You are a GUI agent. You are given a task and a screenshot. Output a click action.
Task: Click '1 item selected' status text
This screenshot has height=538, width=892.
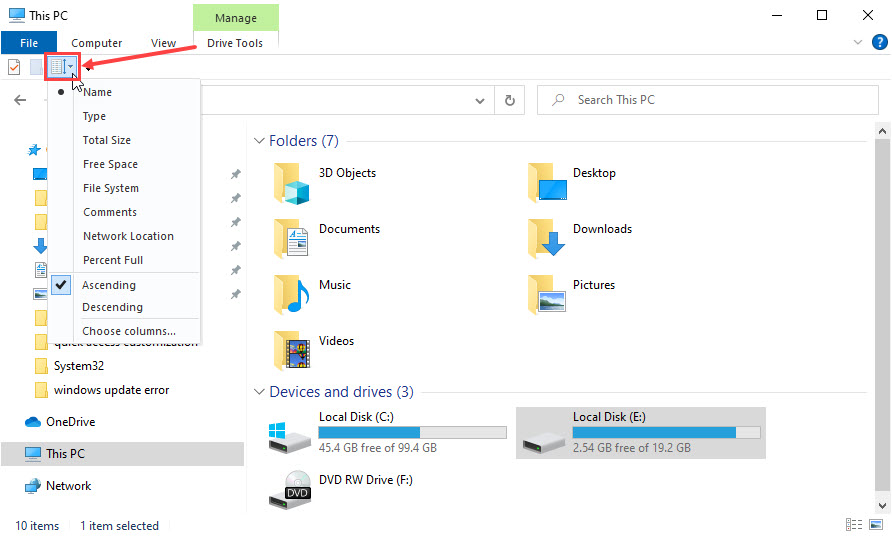[119, 526]
